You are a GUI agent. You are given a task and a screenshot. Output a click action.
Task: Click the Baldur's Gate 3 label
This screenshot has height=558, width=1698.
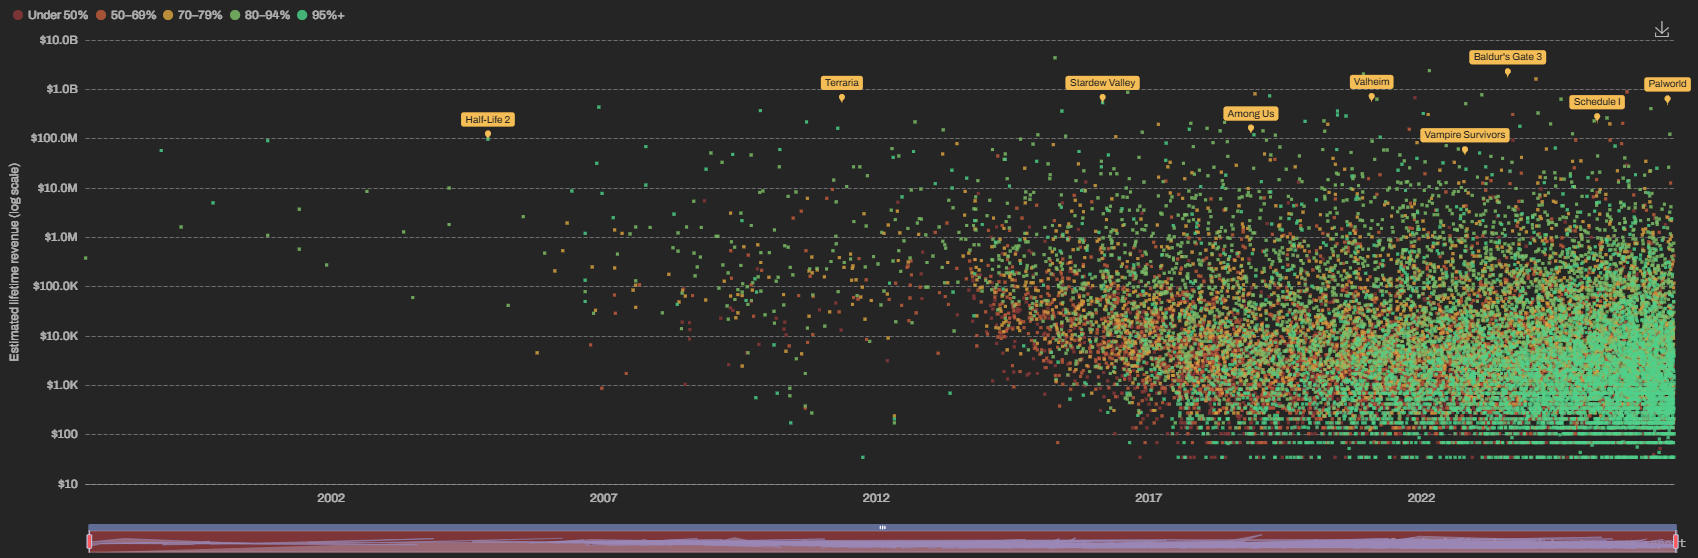coord(1508,57)
